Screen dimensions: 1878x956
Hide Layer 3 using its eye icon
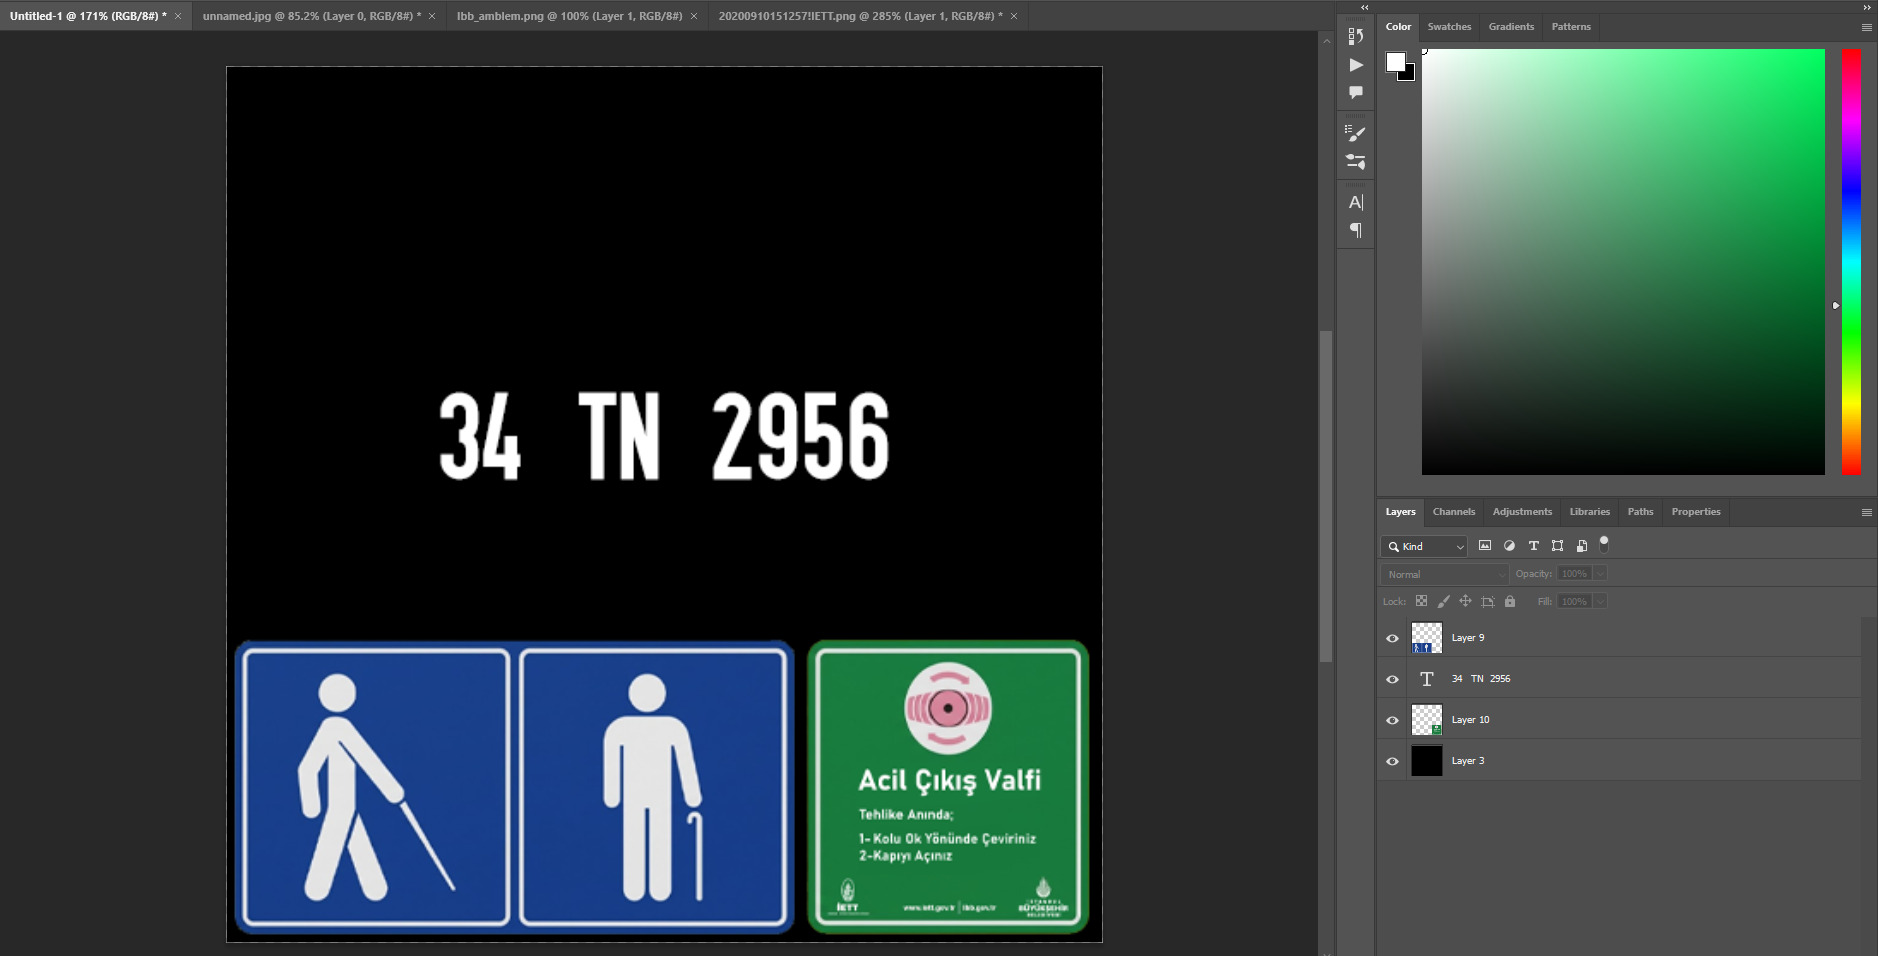pyautogui.click(x=1392, y=761)
